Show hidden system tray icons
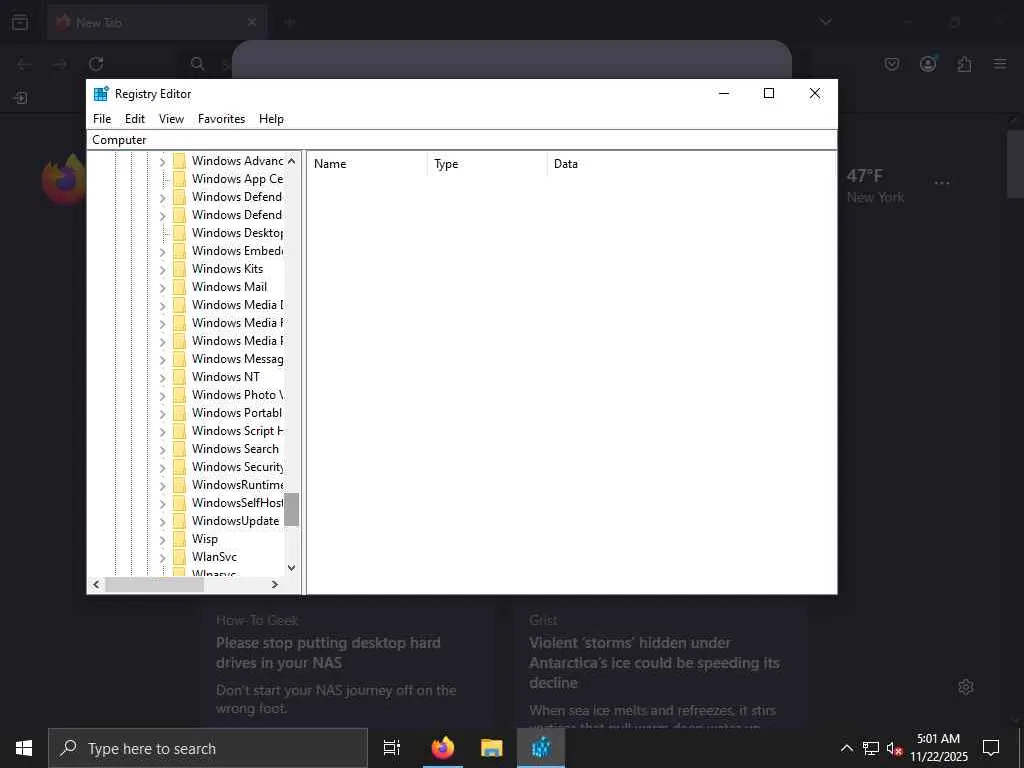This screenshot has height=768, width=1024. click(x=846, y=748)
